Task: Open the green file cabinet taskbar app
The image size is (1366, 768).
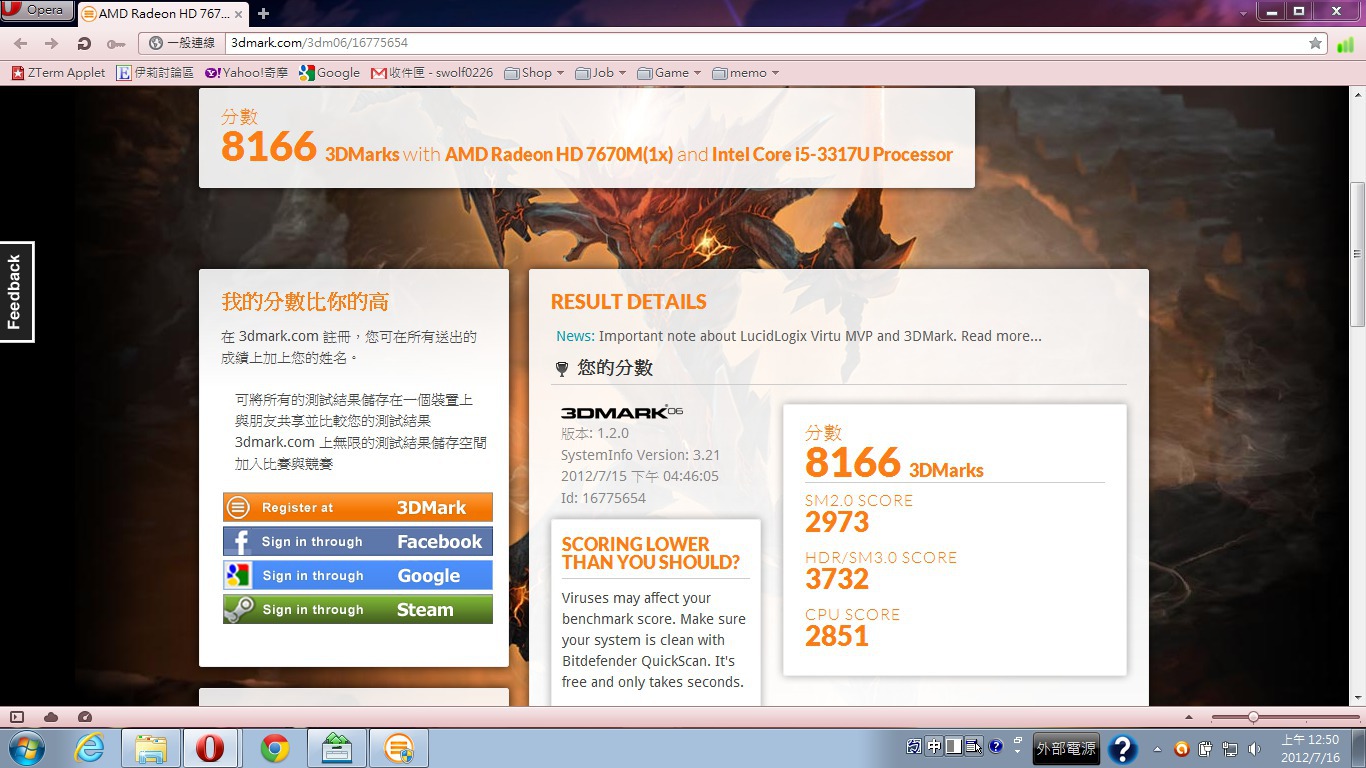Action: coord(337,748)
